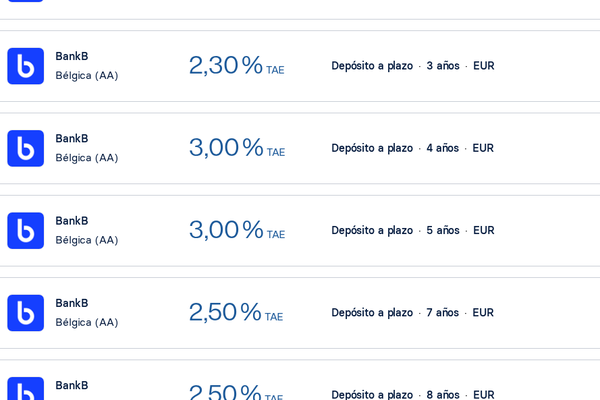Image resolution: width=600 pixels, height=400 pixels.
Task: Click BankB name in 3 años row
Action: click(72, 56)
